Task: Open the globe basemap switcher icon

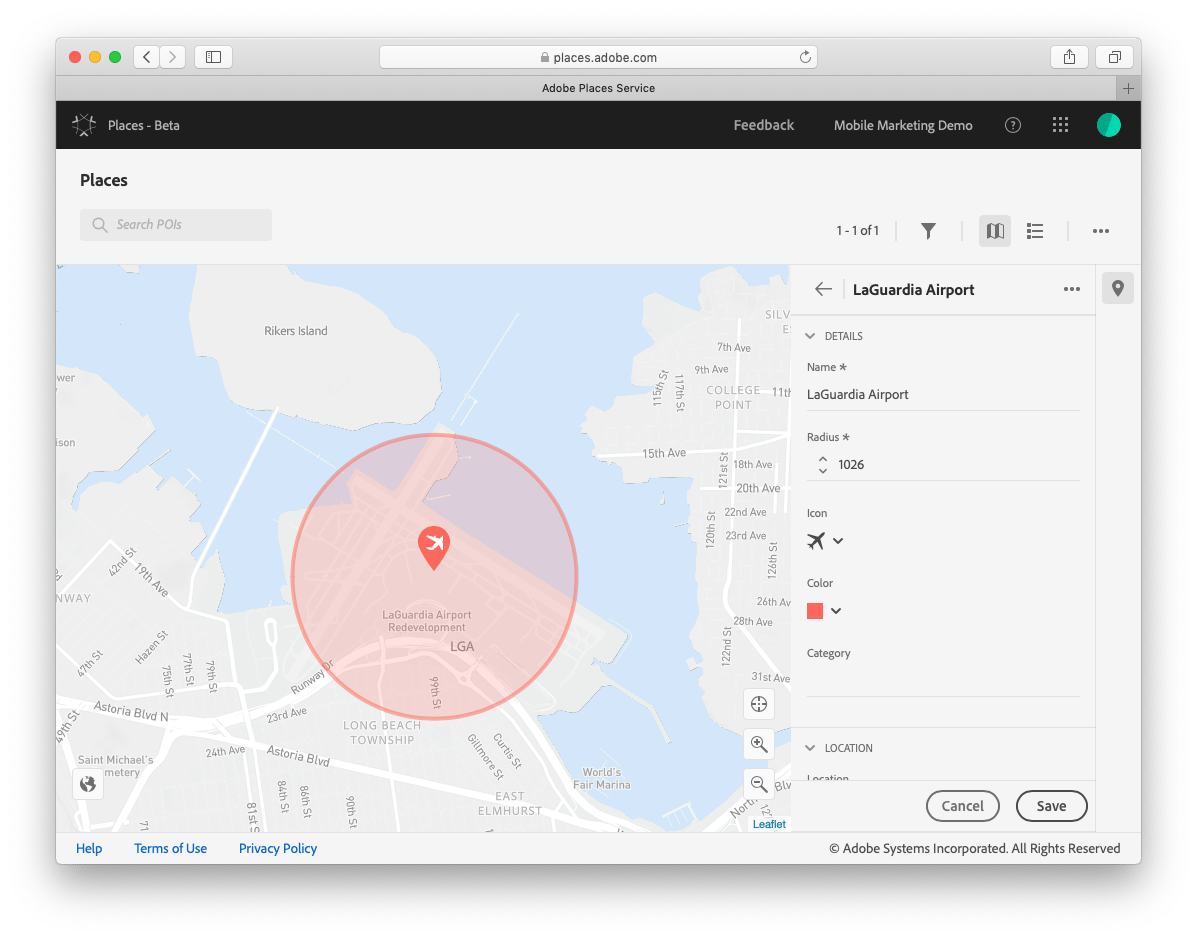Action: 88,784
